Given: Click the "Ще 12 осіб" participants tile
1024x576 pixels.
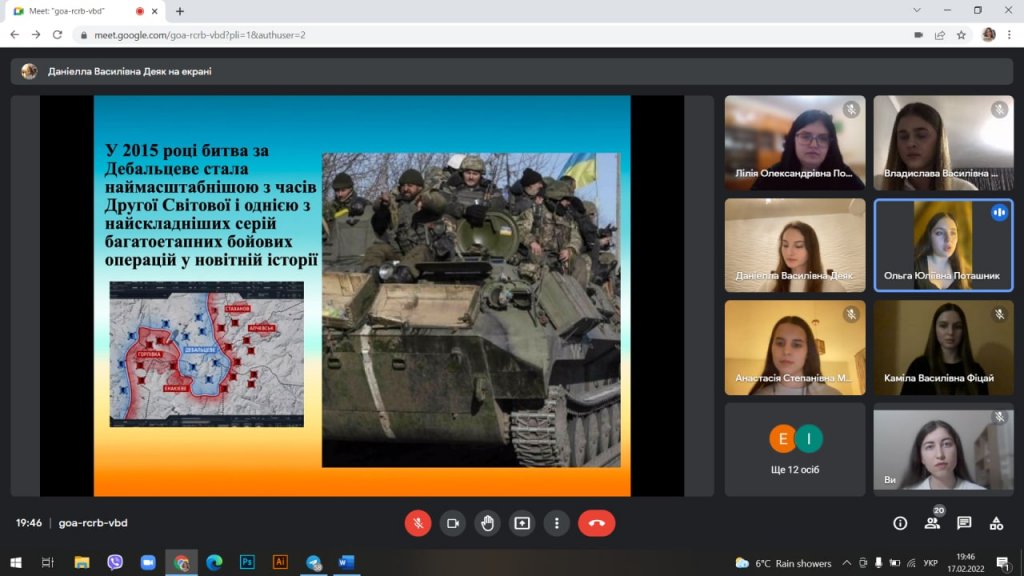Looking at the screenshot, I should click(795, 449).
